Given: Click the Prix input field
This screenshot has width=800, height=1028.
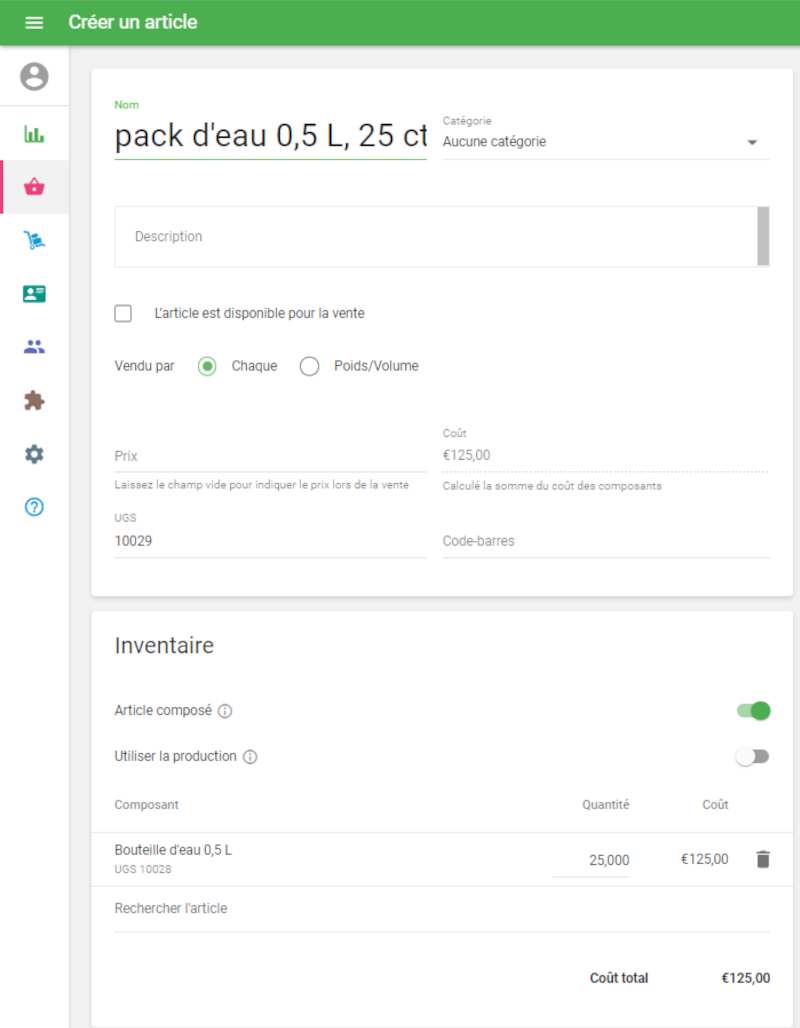Looking at the screenshot, I should [x=270, y=456].
